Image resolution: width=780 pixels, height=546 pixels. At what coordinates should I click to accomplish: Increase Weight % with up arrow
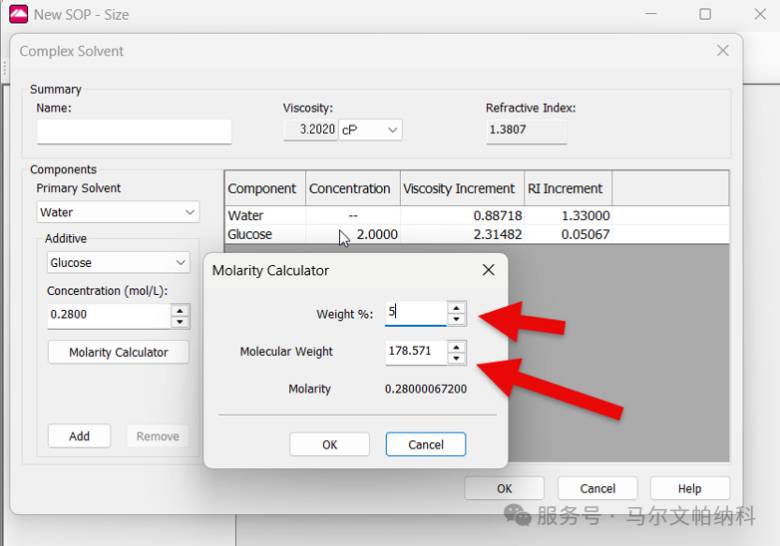[x=456, y=308]
